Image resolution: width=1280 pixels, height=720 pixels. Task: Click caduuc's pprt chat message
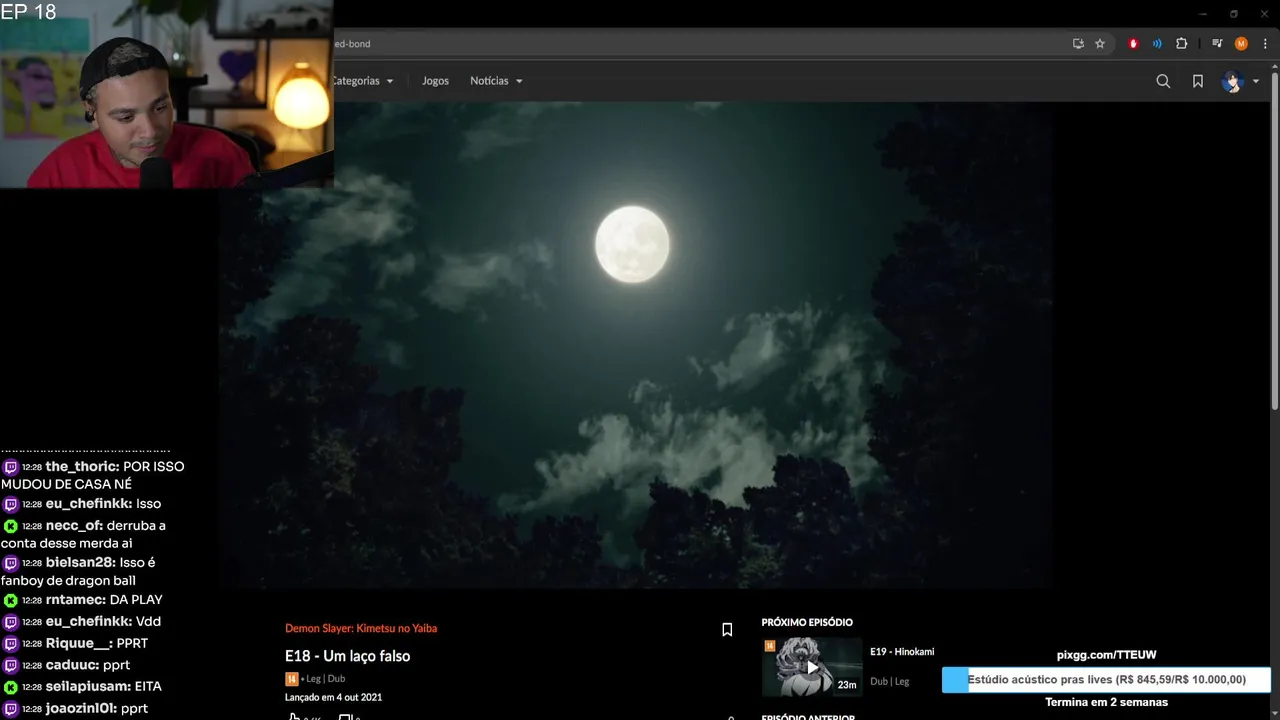tap(66, 665)
